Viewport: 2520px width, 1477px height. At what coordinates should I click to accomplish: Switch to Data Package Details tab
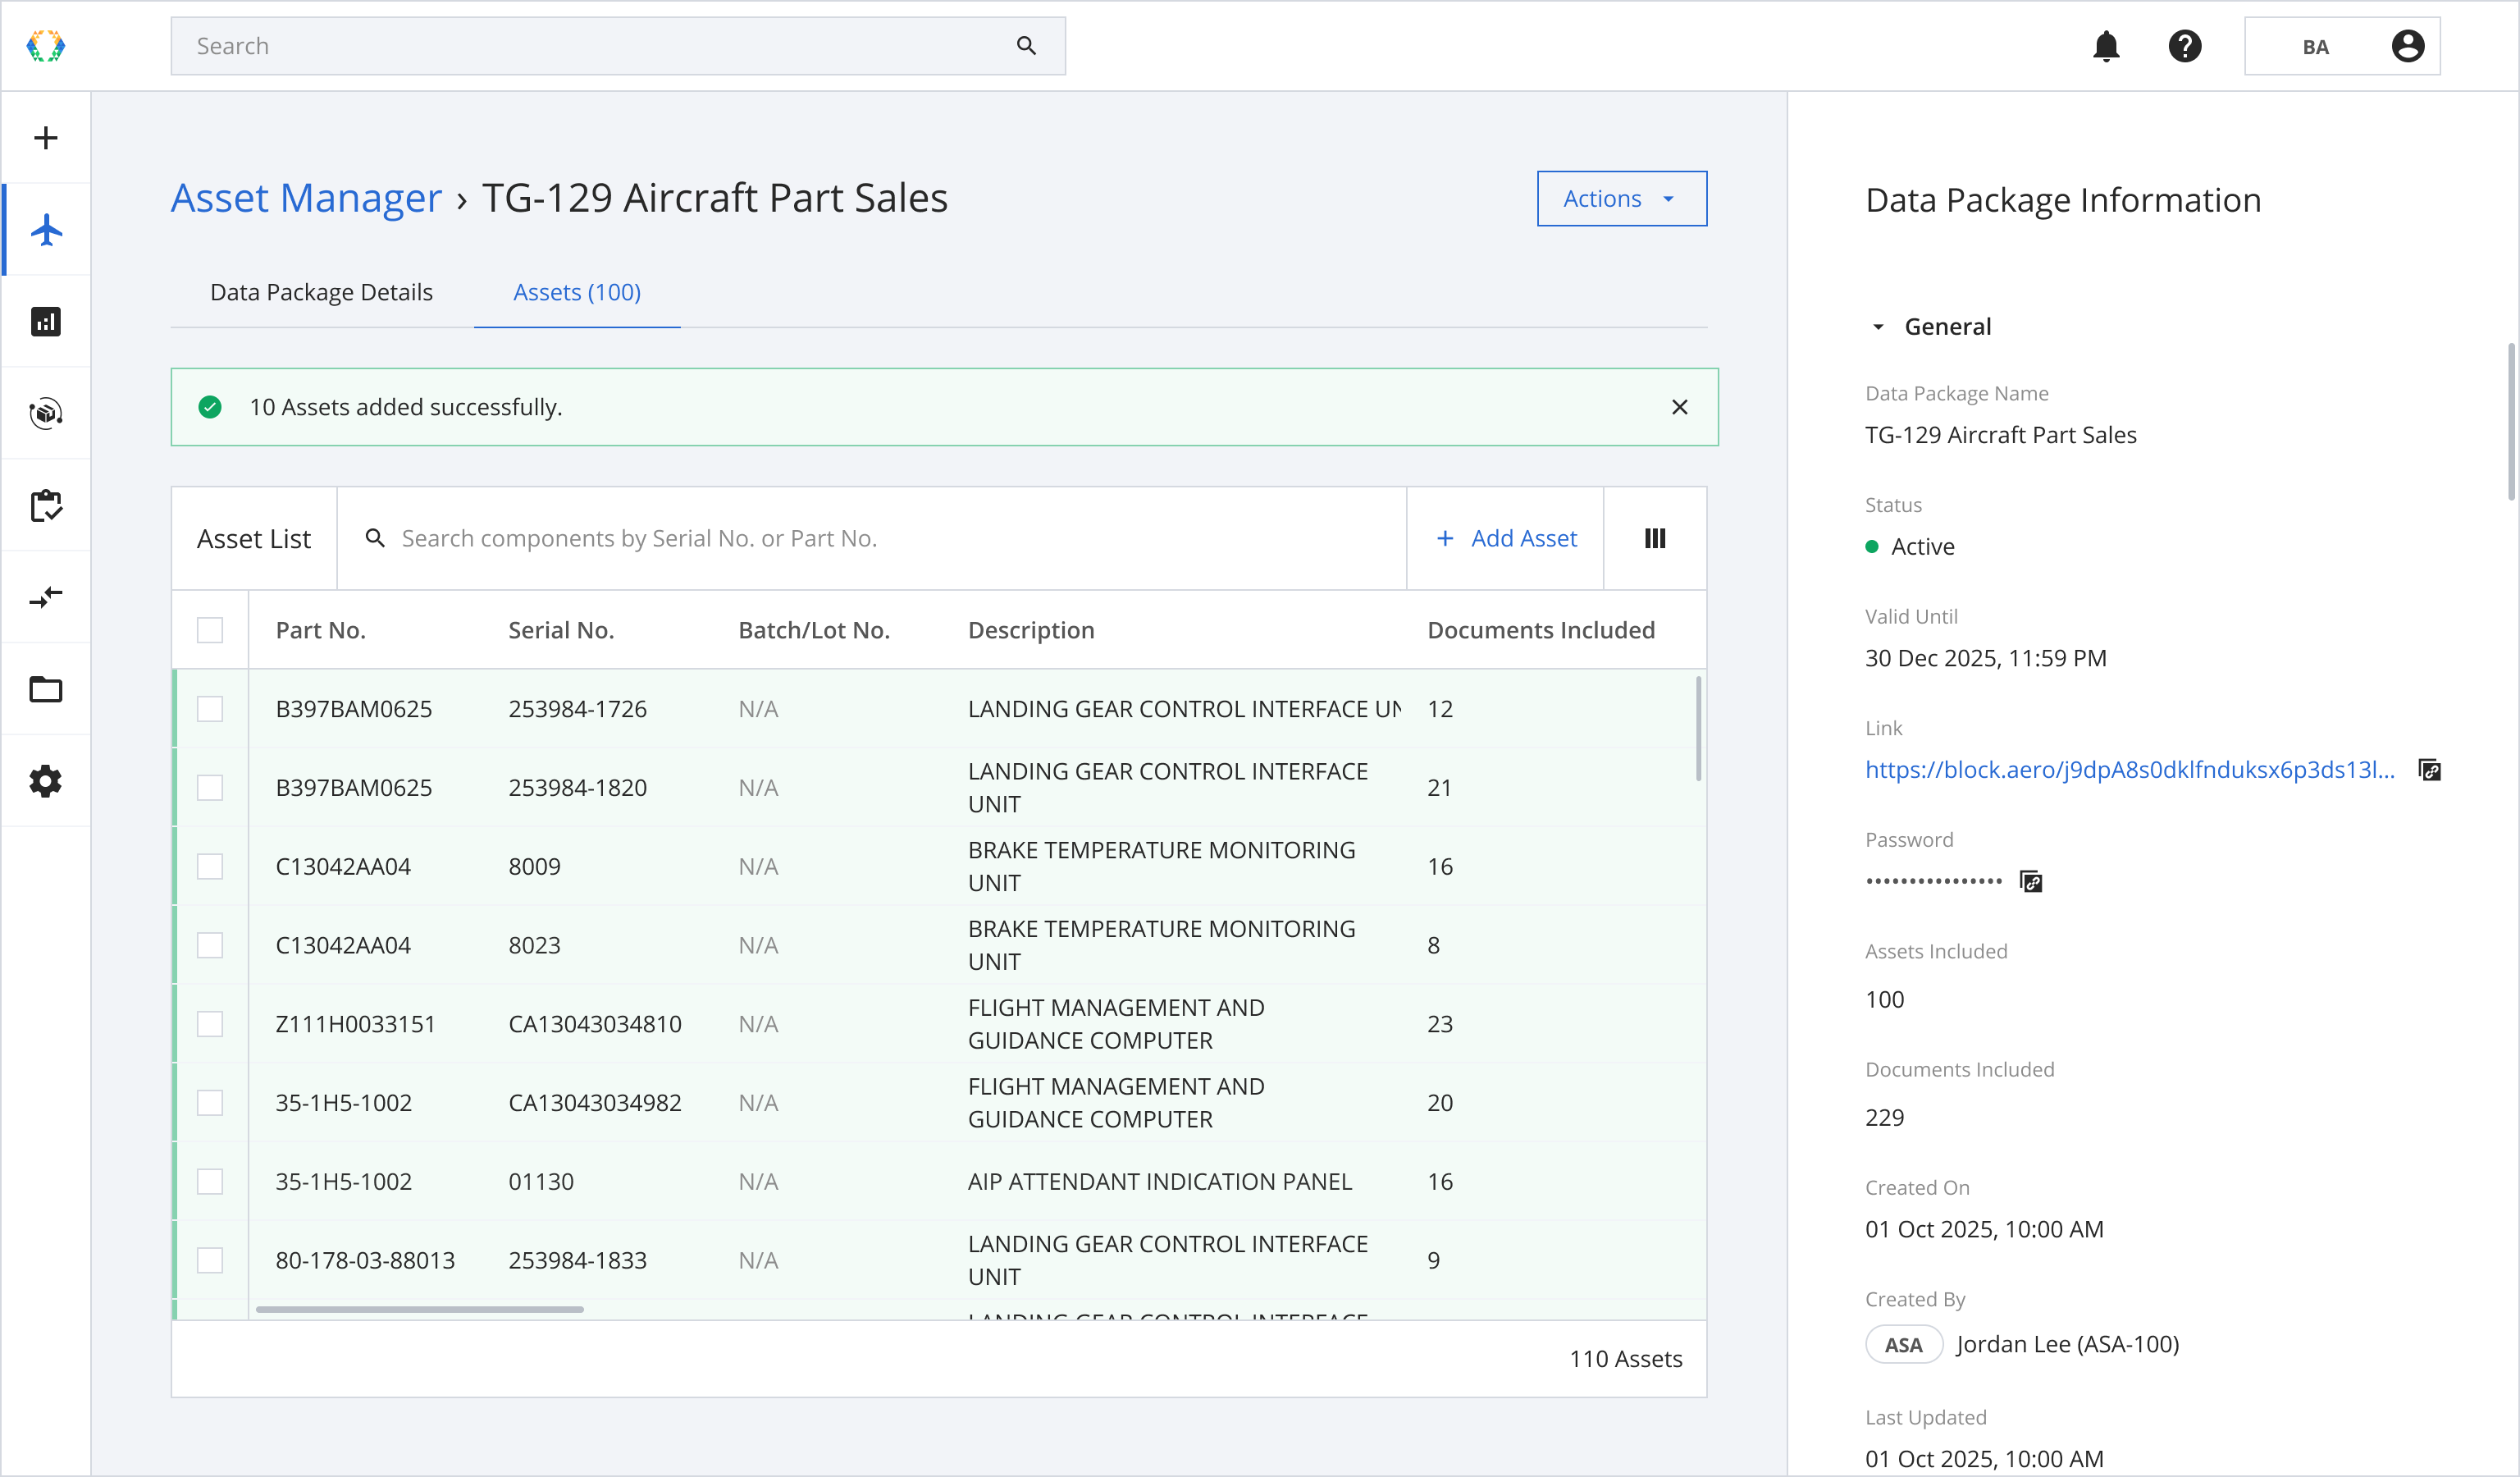click(321, 292)
